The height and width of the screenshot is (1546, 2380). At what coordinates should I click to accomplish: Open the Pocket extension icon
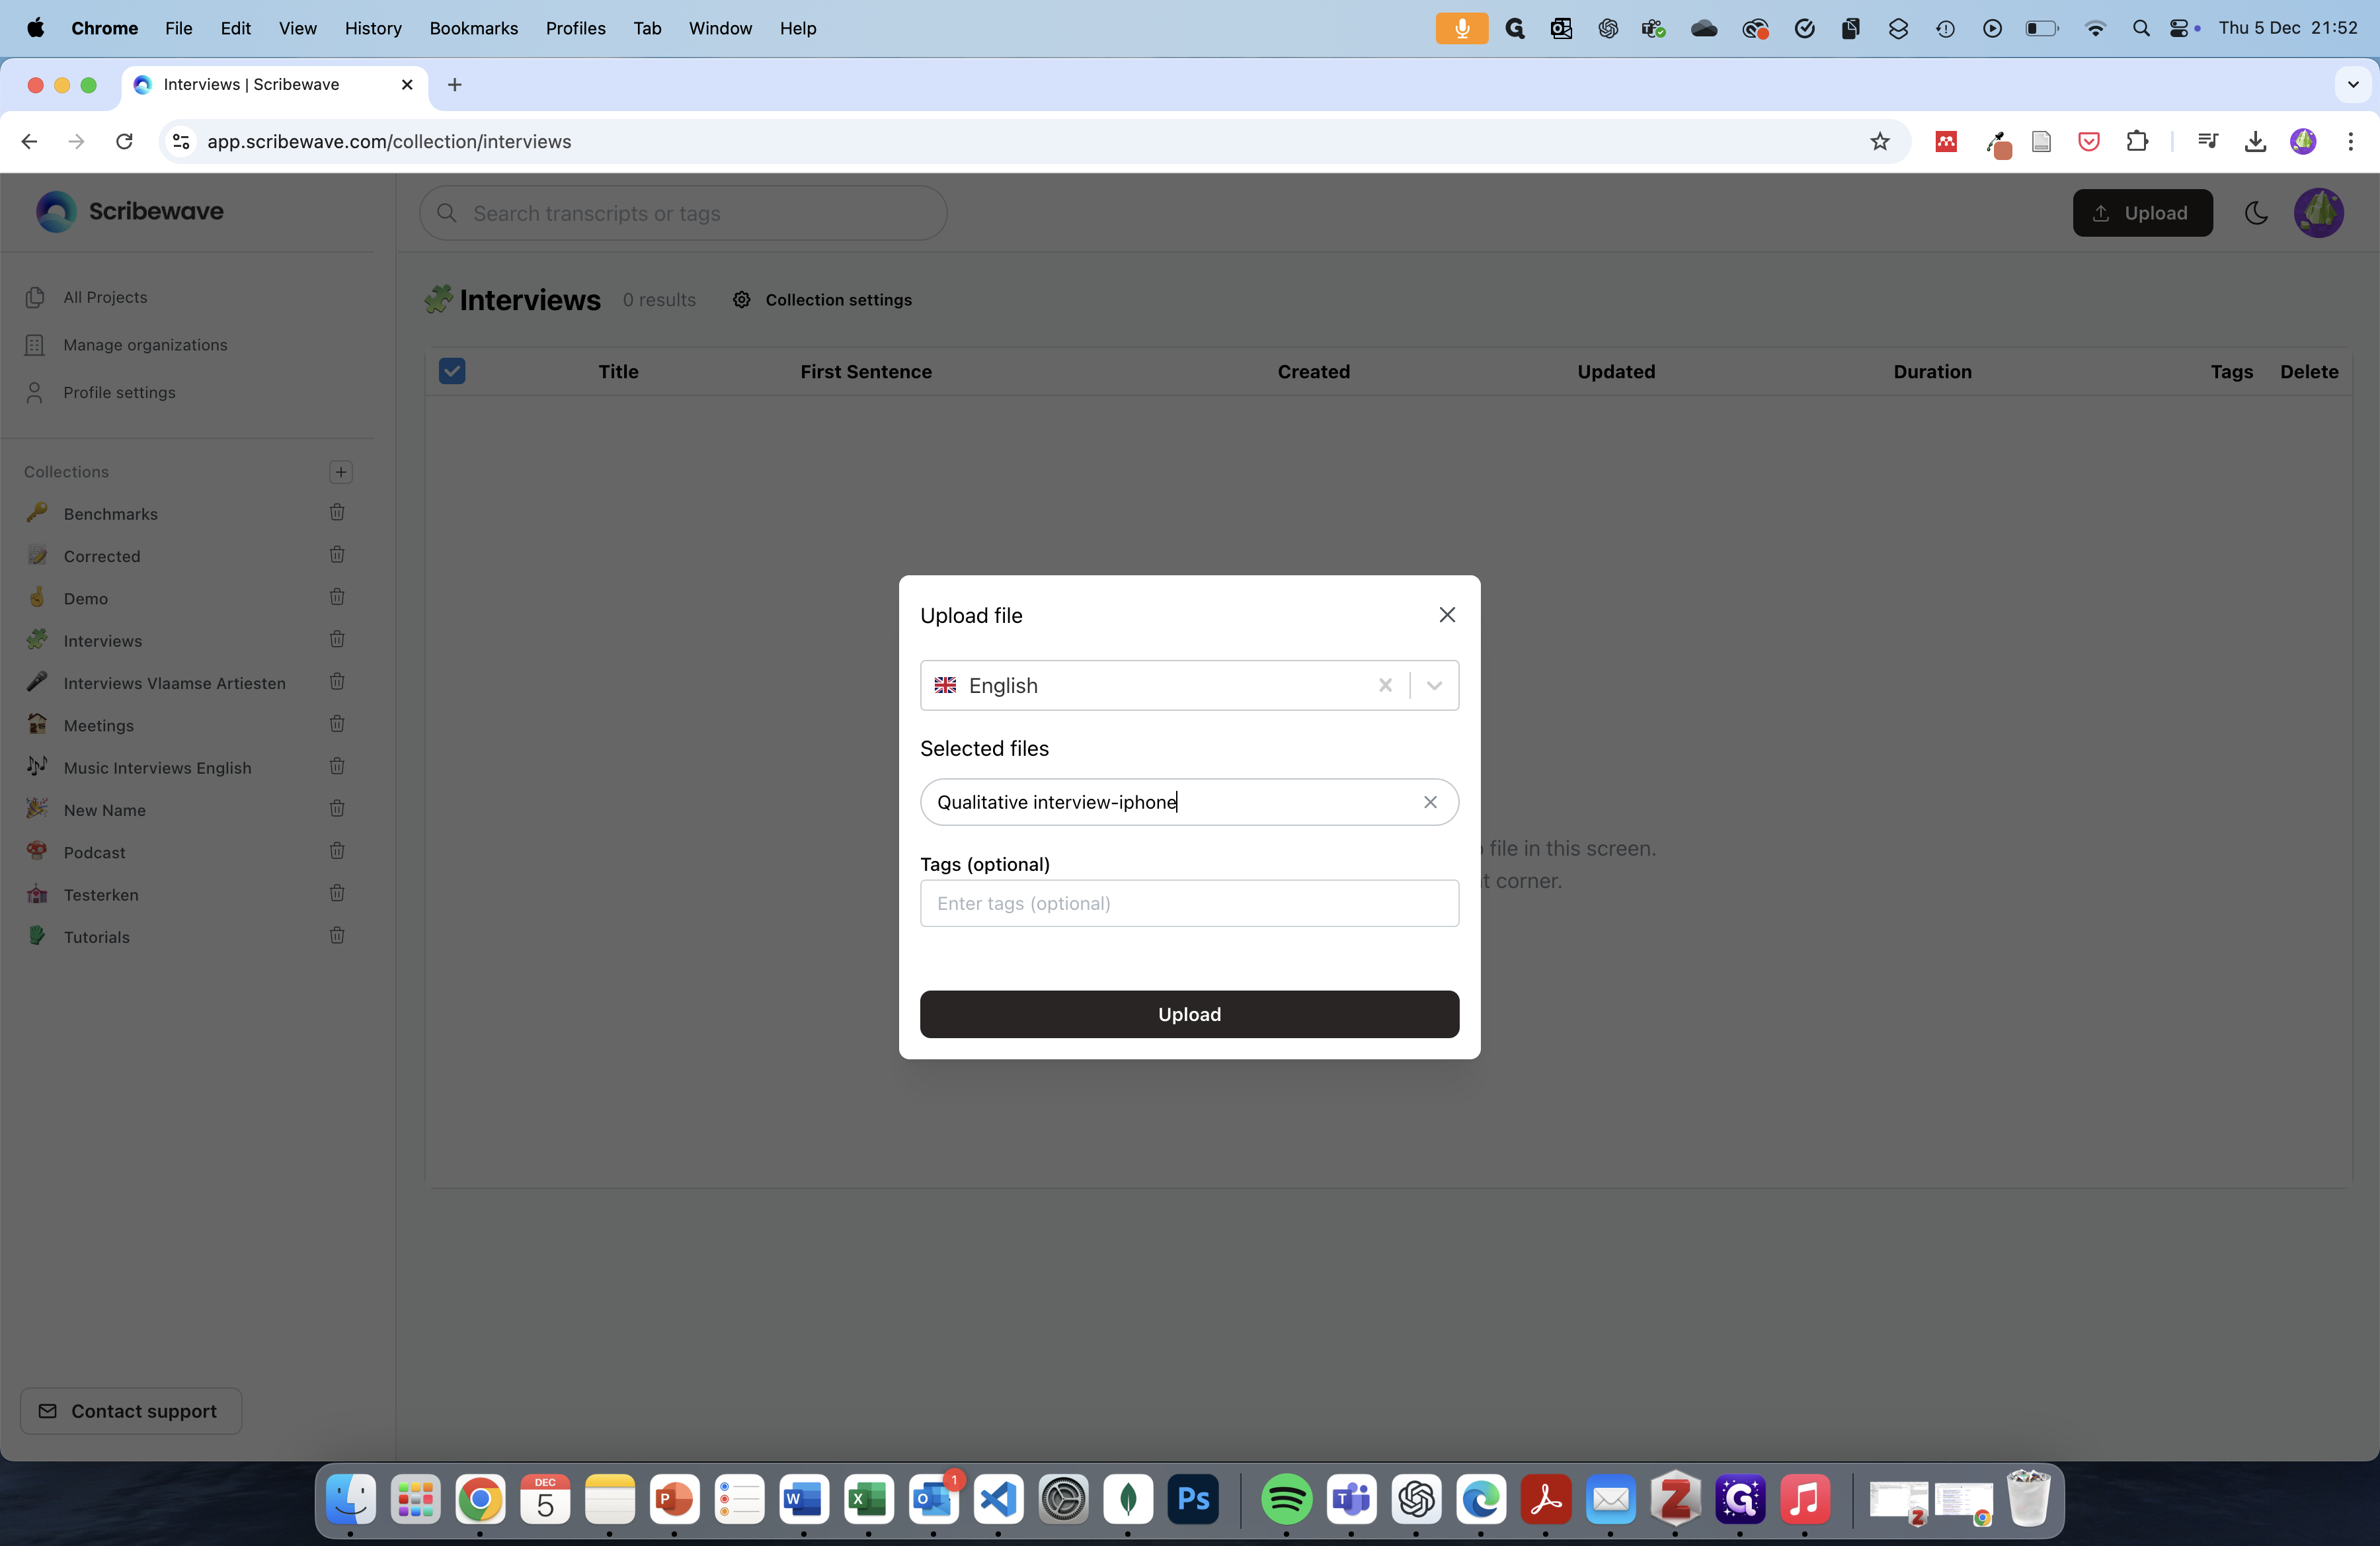coord(2089,141)
